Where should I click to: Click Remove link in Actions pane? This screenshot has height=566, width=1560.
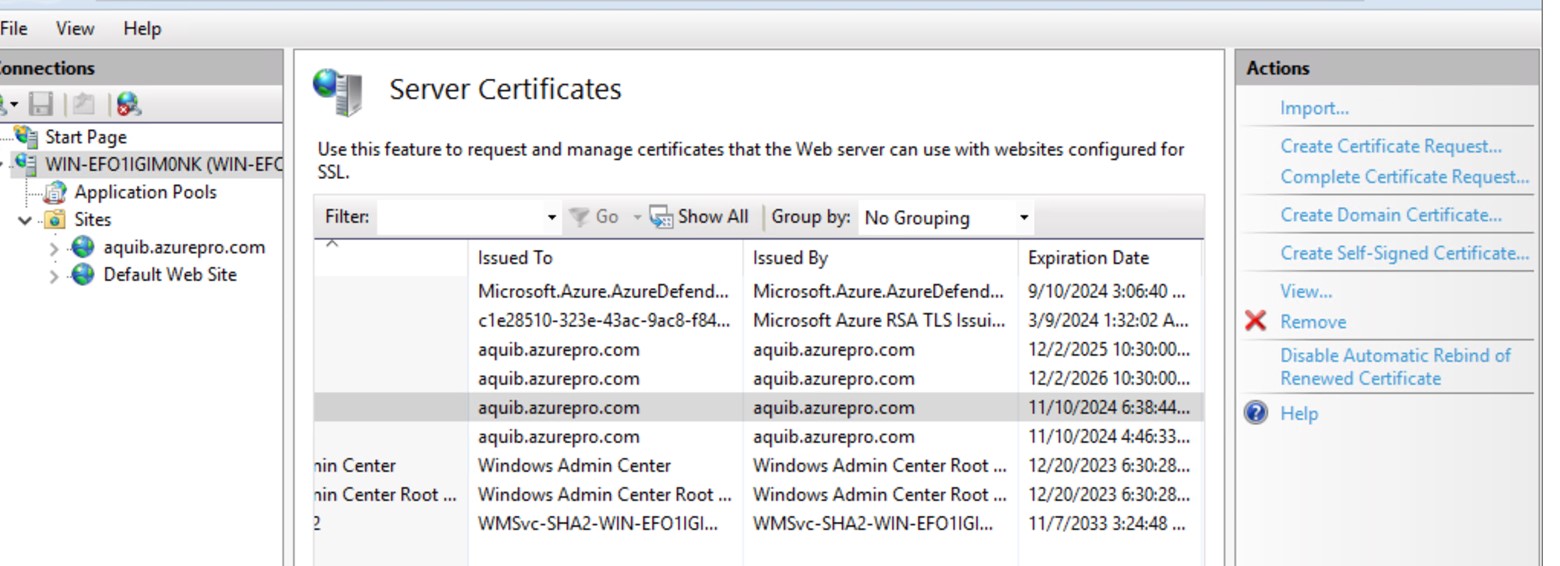(1313, 322)
